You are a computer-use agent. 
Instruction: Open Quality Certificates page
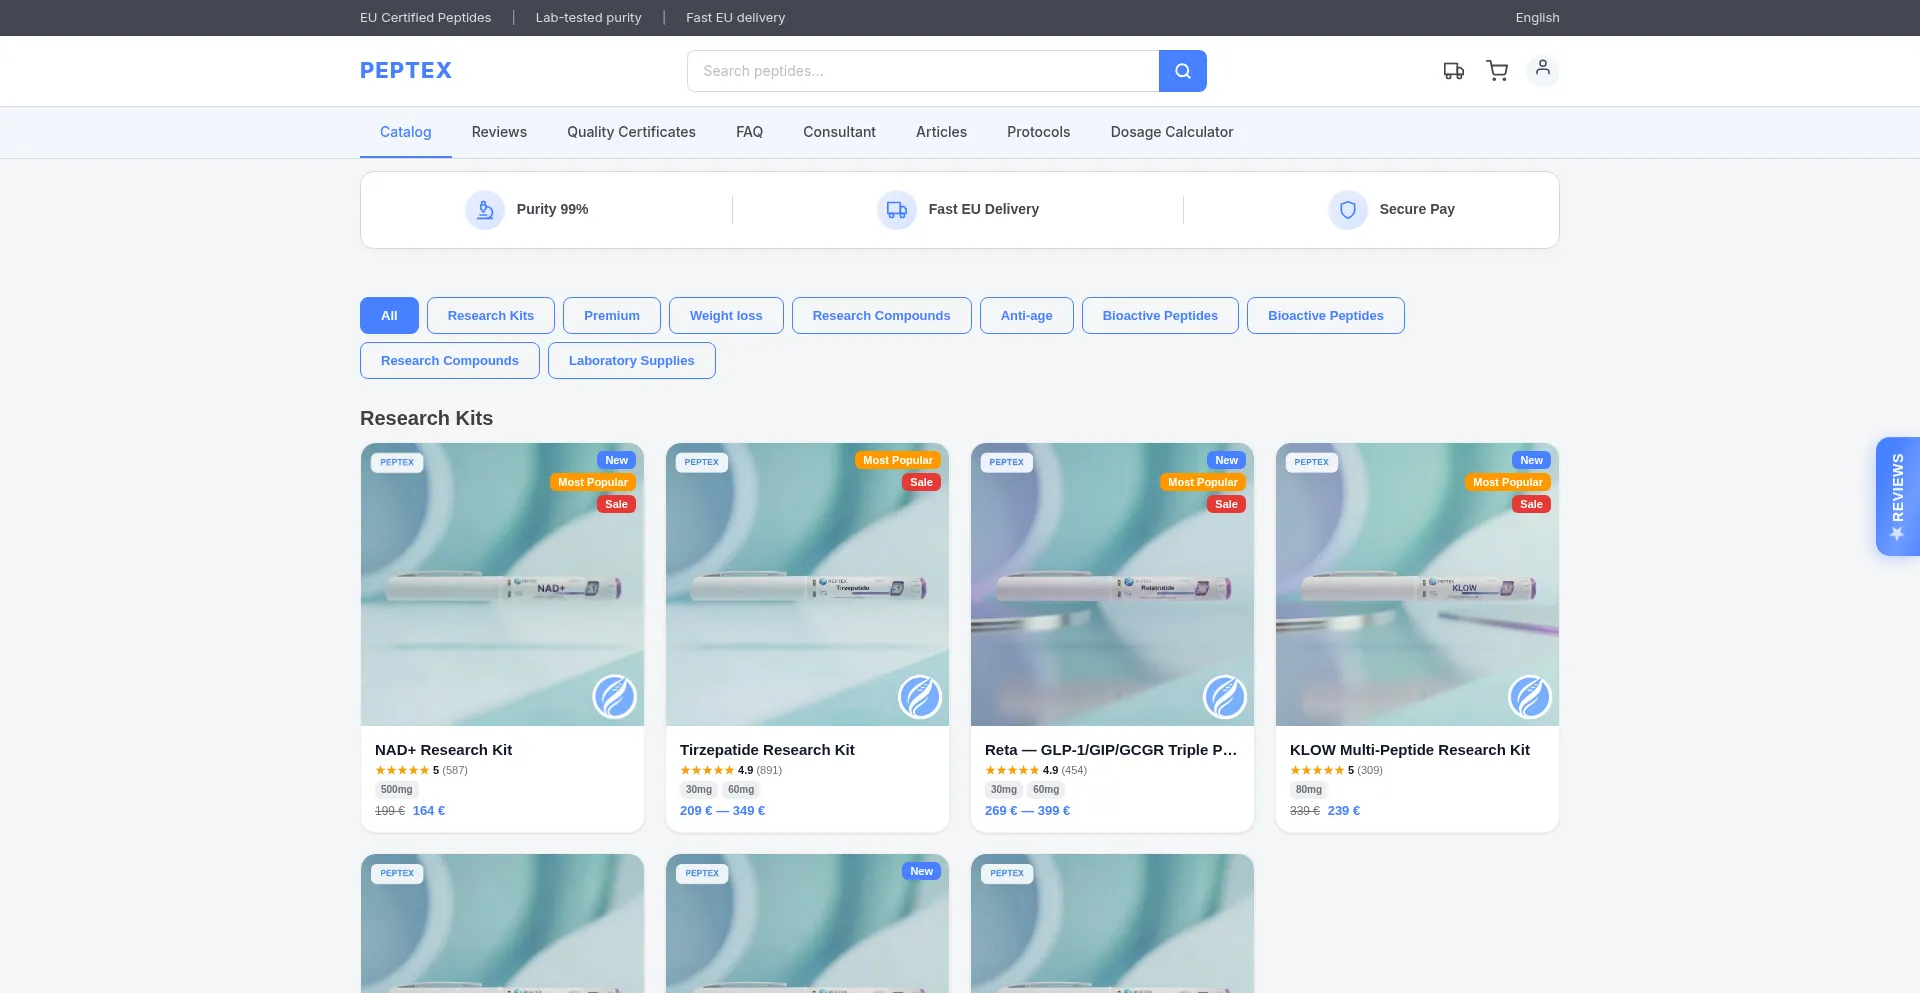tap(631, 132)
